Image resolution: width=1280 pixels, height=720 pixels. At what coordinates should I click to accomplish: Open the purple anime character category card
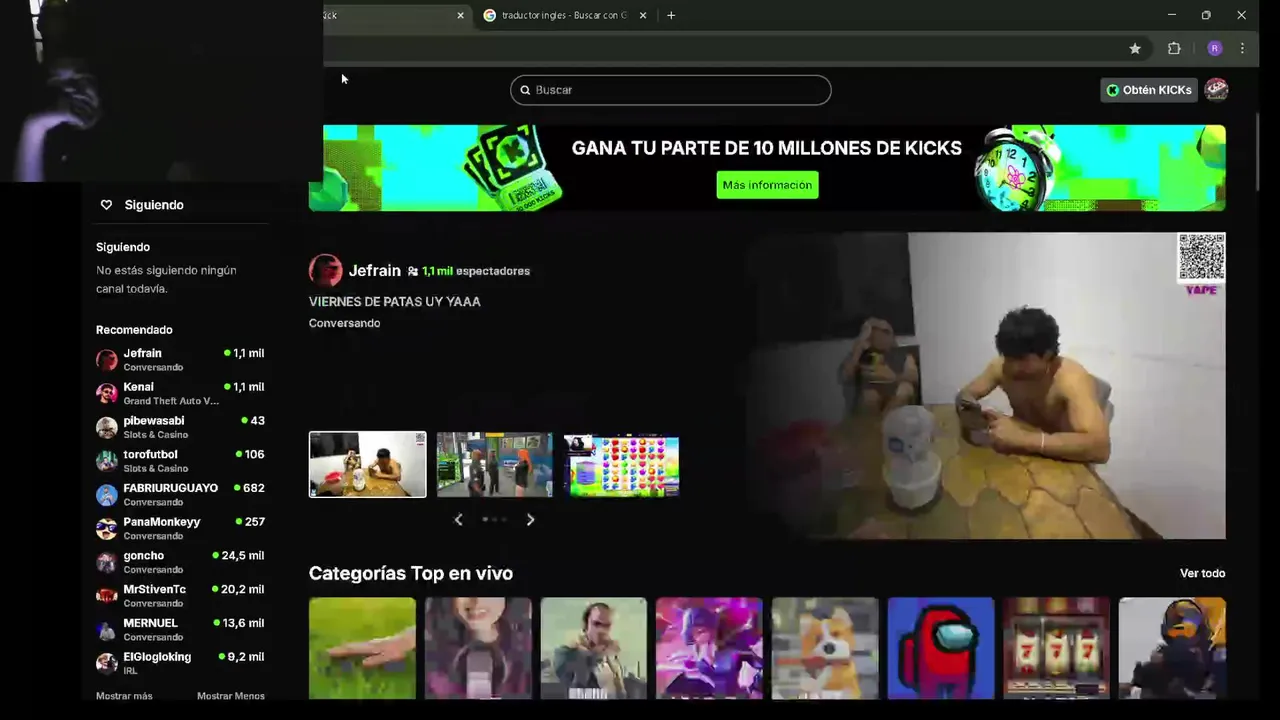(x=709, y=648)
